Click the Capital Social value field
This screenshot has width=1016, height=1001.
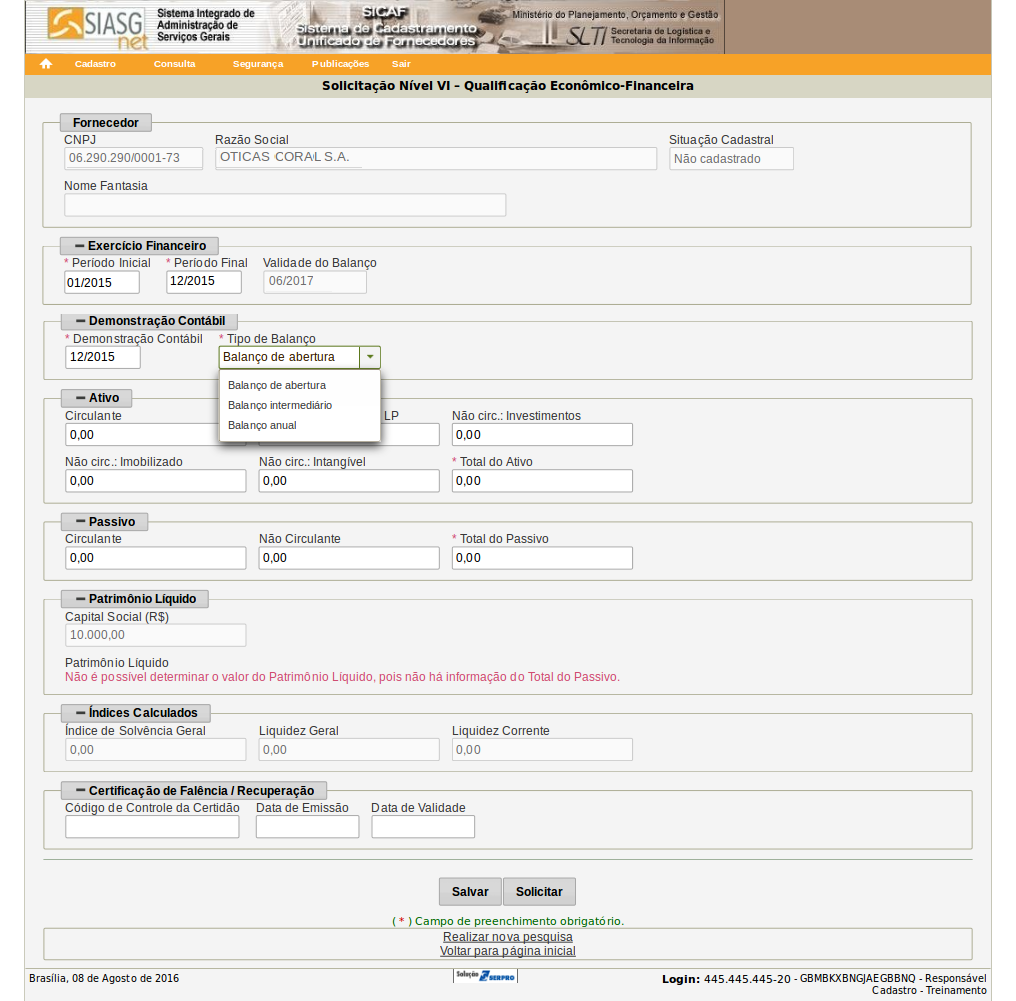[156, 635]
